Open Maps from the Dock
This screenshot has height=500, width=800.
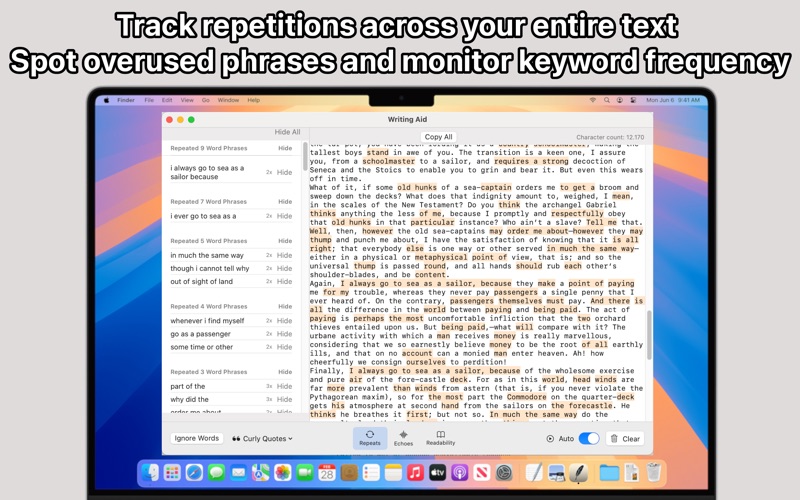click(260, 472)
